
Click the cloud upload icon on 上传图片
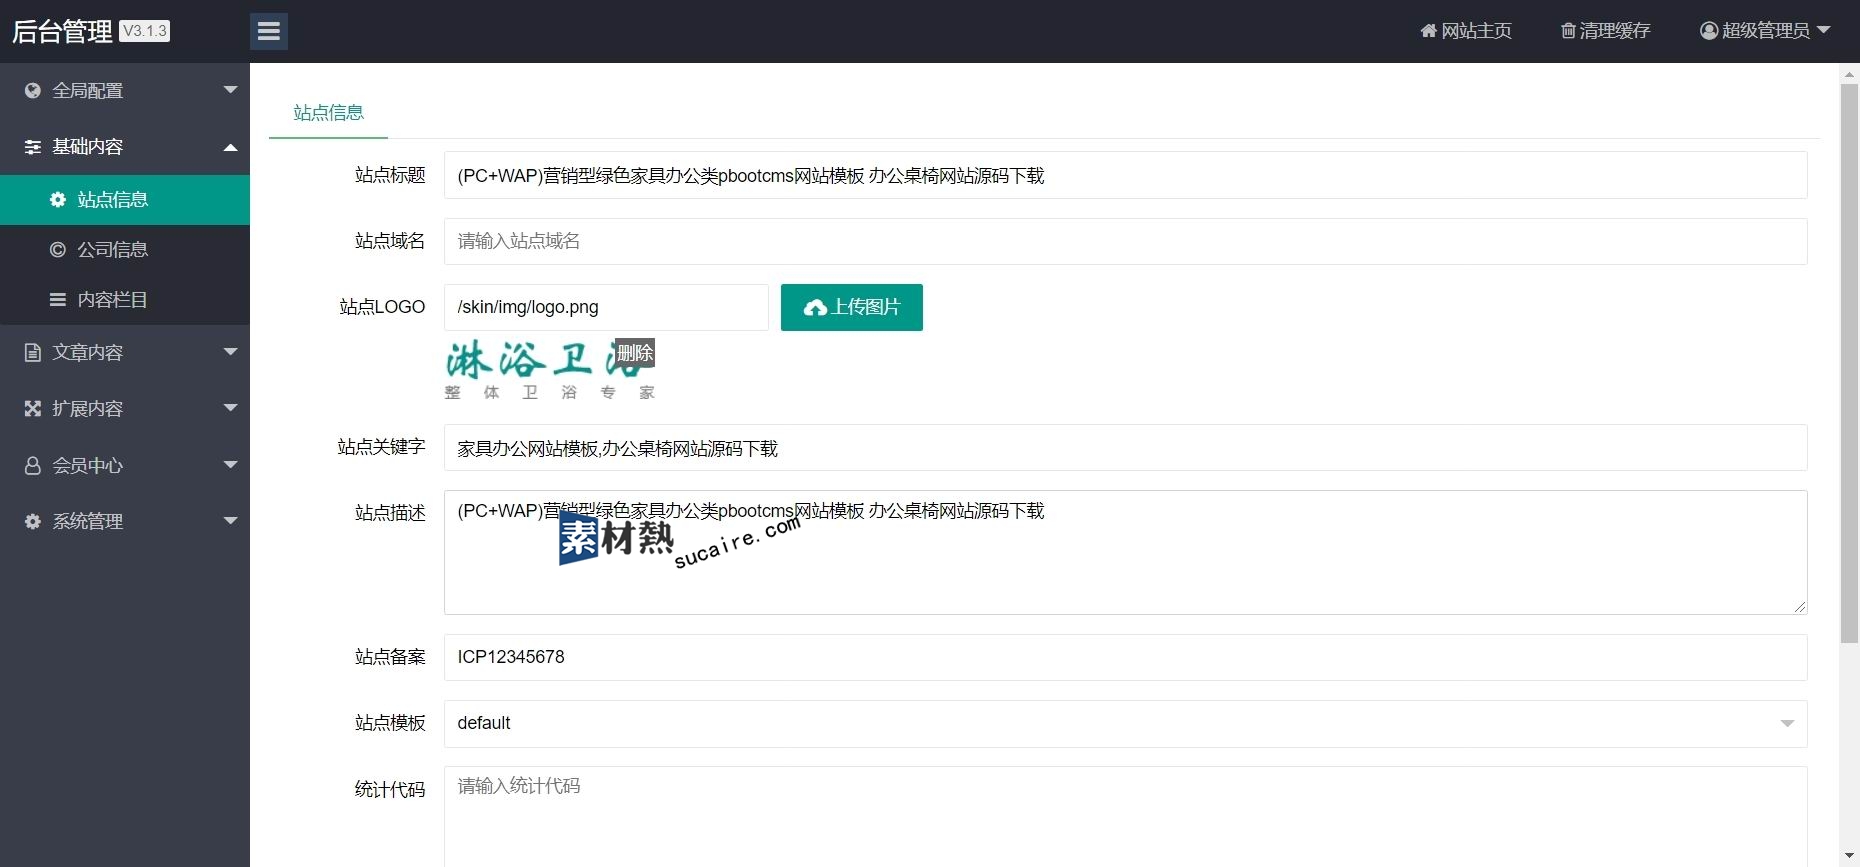click(x=815, y=308)
